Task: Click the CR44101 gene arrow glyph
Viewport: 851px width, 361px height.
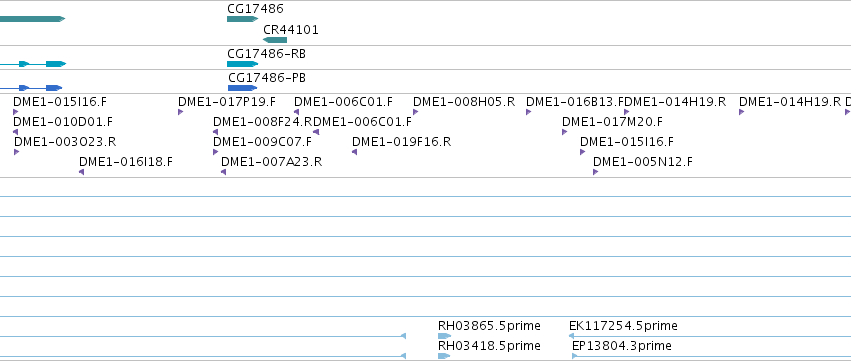Action: click(275, 40)
